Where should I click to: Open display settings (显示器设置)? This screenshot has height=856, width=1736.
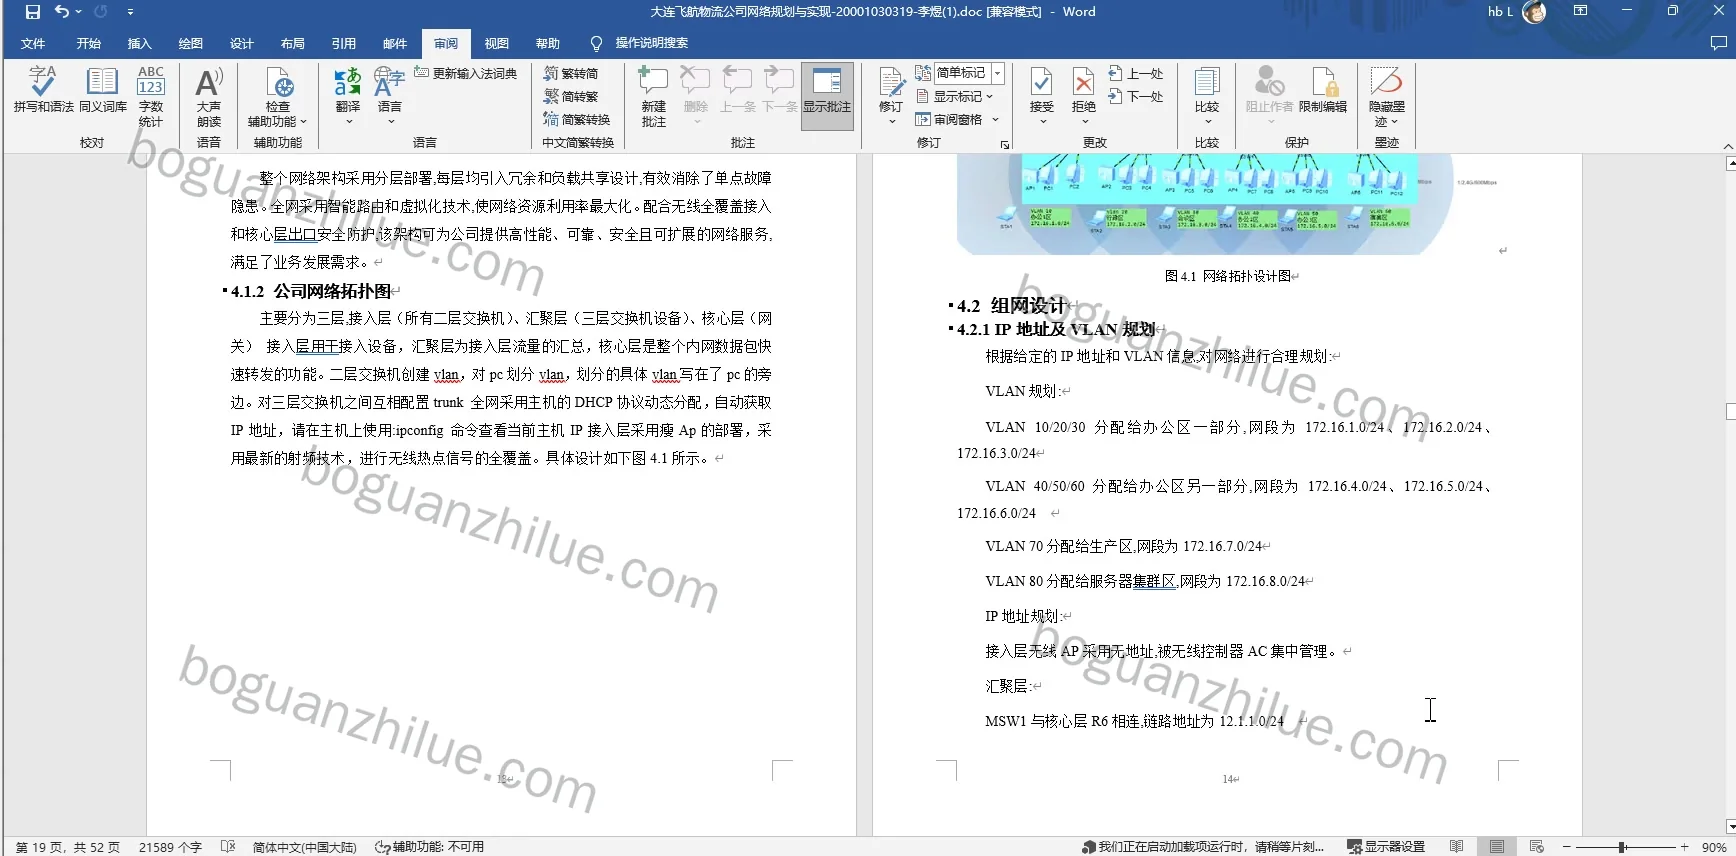1386,847
